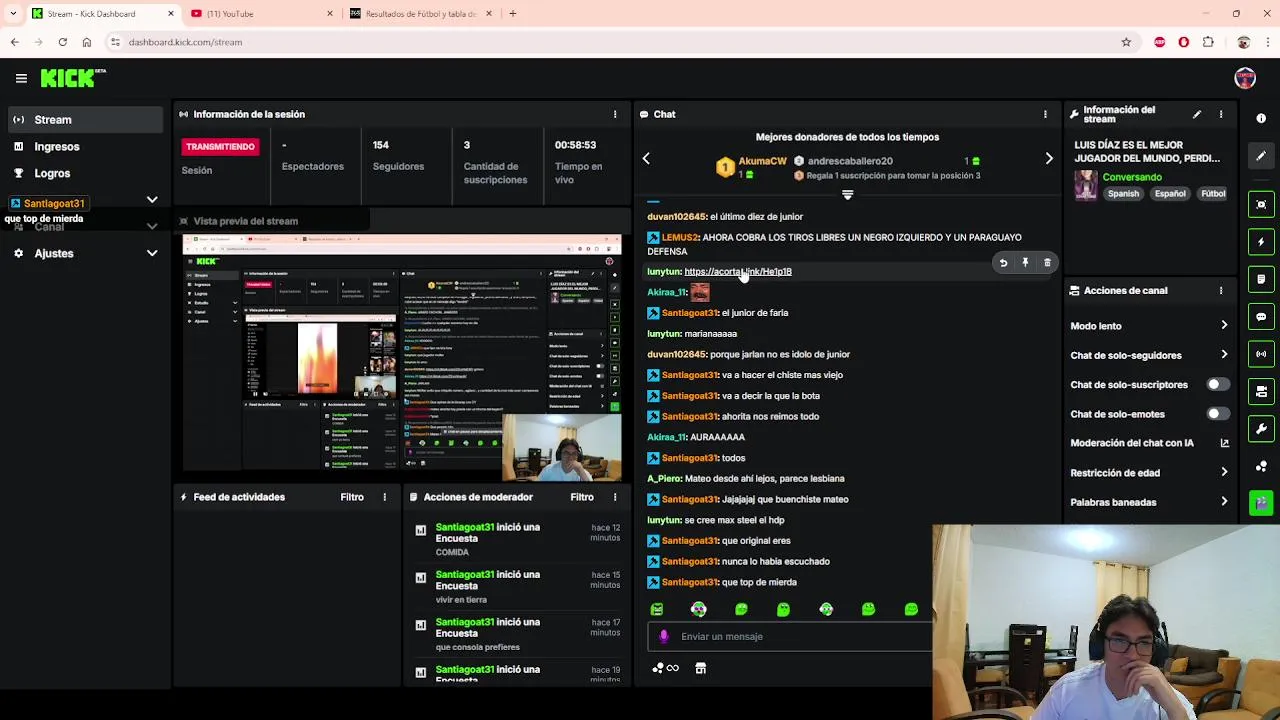Go to the Stream sidebar item

click(85, 120)
